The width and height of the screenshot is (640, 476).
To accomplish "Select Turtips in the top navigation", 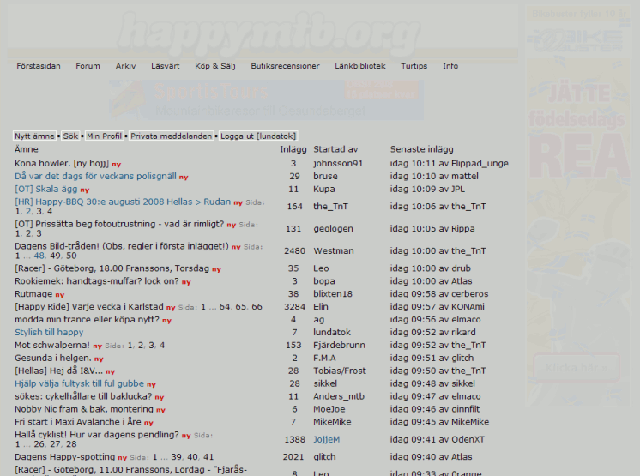I will click(x=414, y=66).
